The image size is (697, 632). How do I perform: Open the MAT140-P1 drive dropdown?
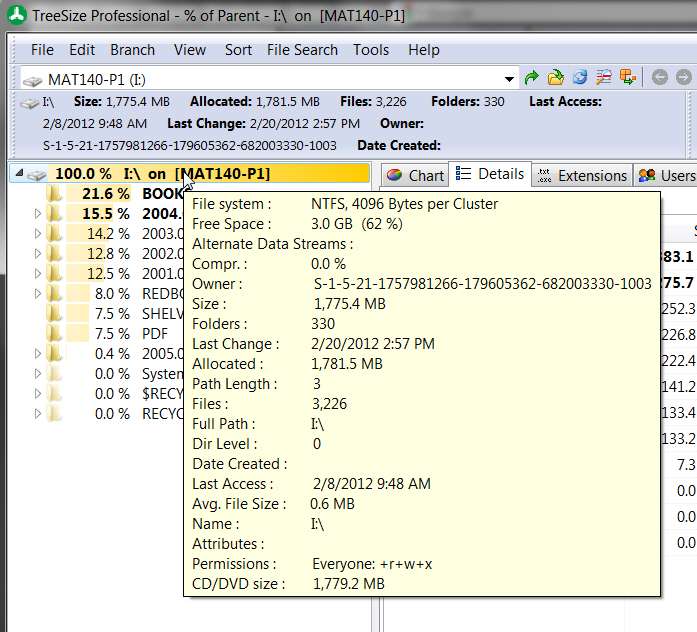point(509,80)
